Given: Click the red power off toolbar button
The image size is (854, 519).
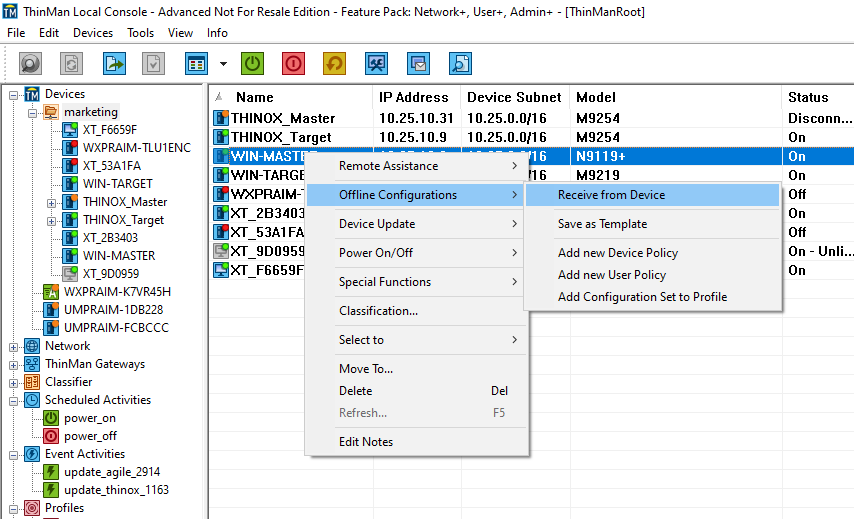Looking at the screenshot, I should (x=294, y=64).
